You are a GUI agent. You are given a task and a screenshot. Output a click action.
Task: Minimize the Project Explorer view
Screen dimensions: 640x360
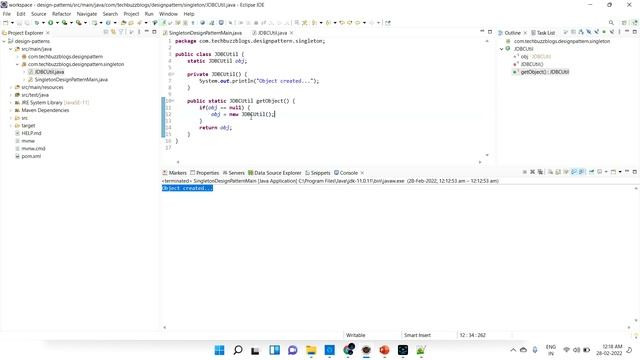point(147,31)
